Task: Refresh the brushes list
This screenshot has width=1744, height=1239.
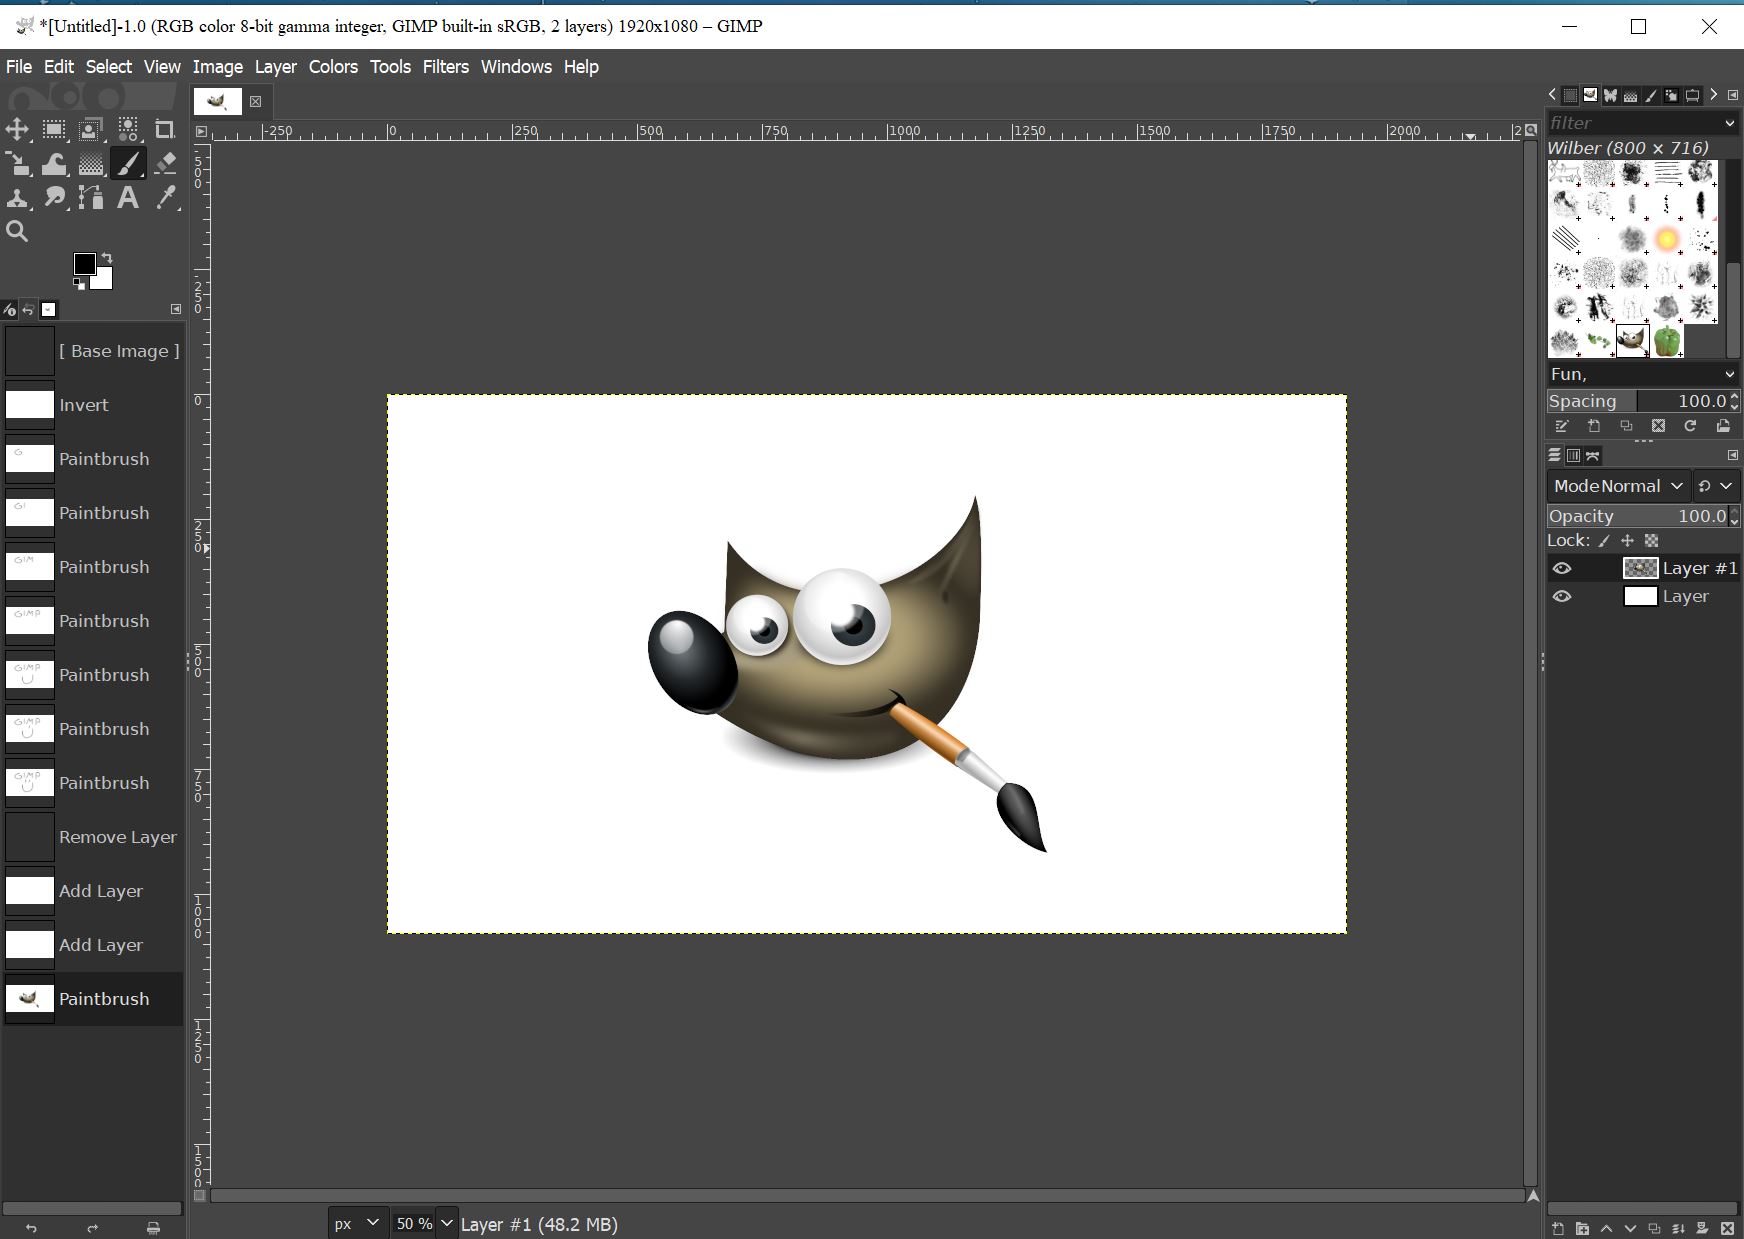Action: coord(1690,426)
